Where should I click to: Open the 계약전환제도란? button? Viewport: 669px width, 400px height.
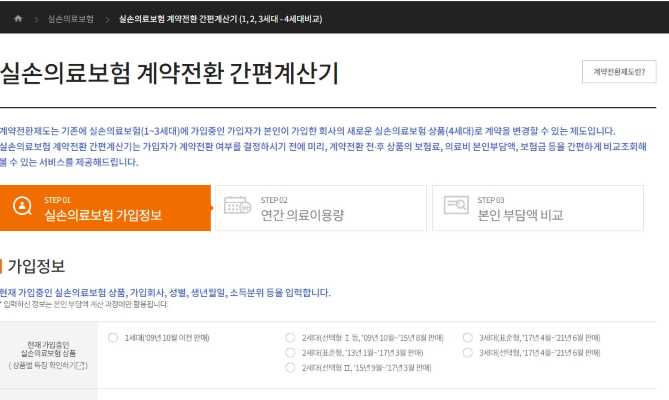tap(619, 72)
